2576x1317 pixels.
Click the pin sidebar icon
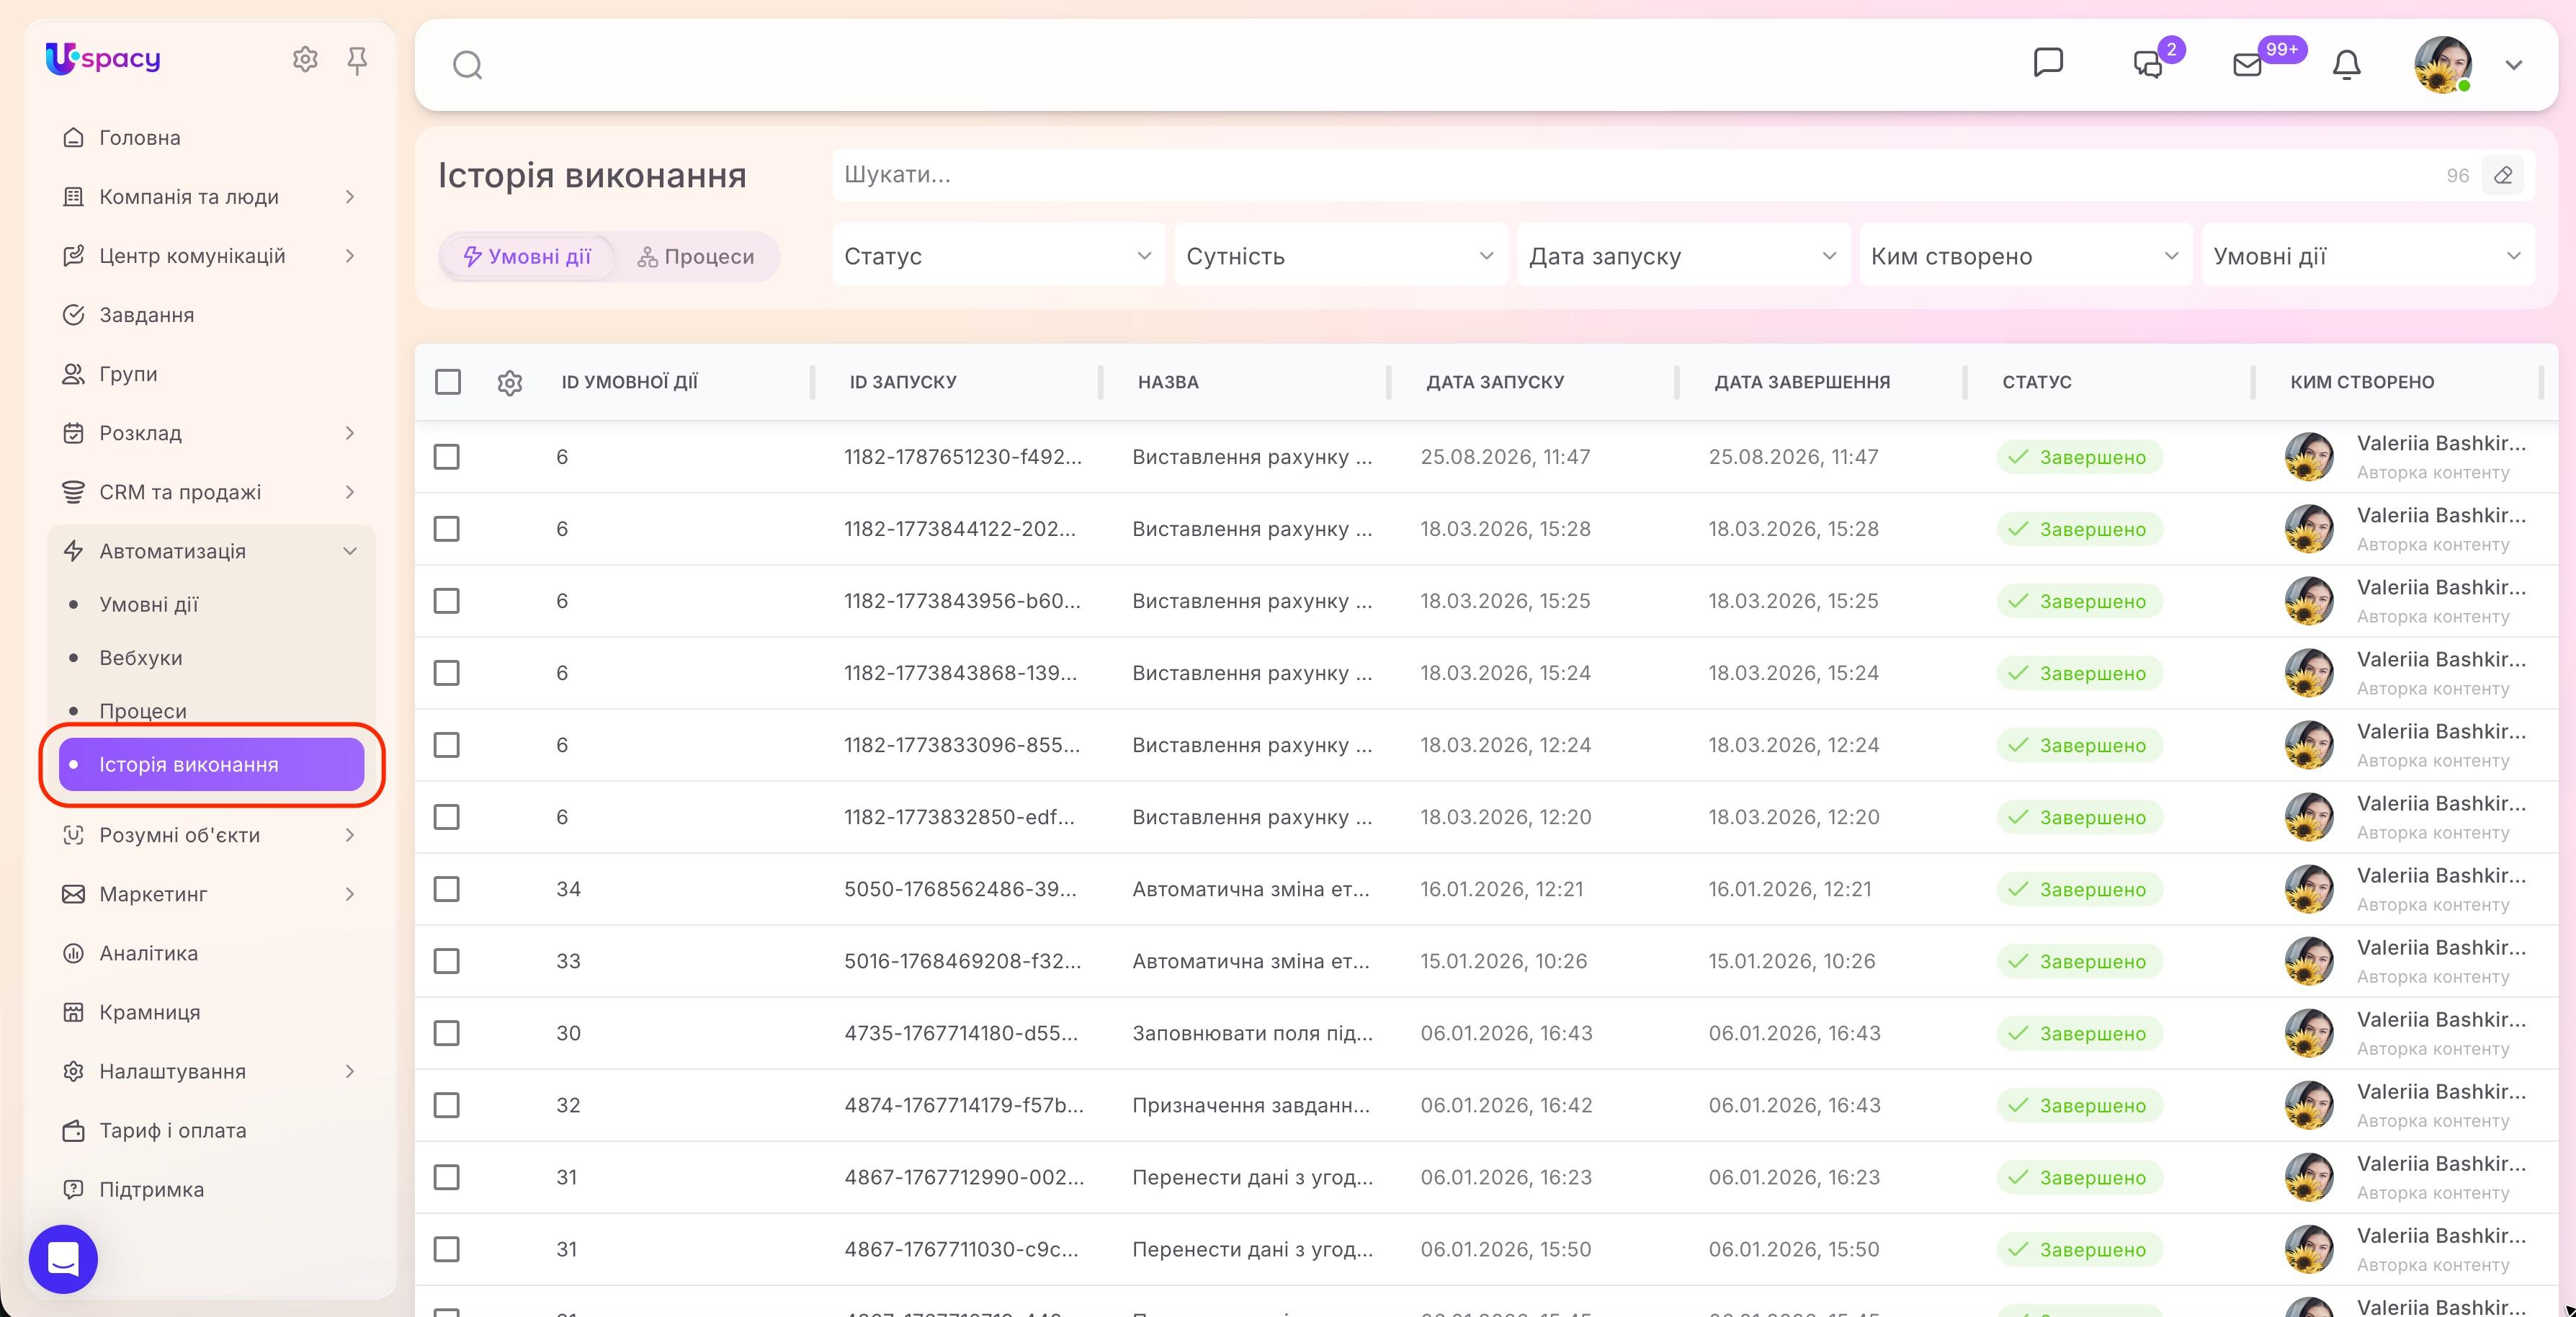357,61
